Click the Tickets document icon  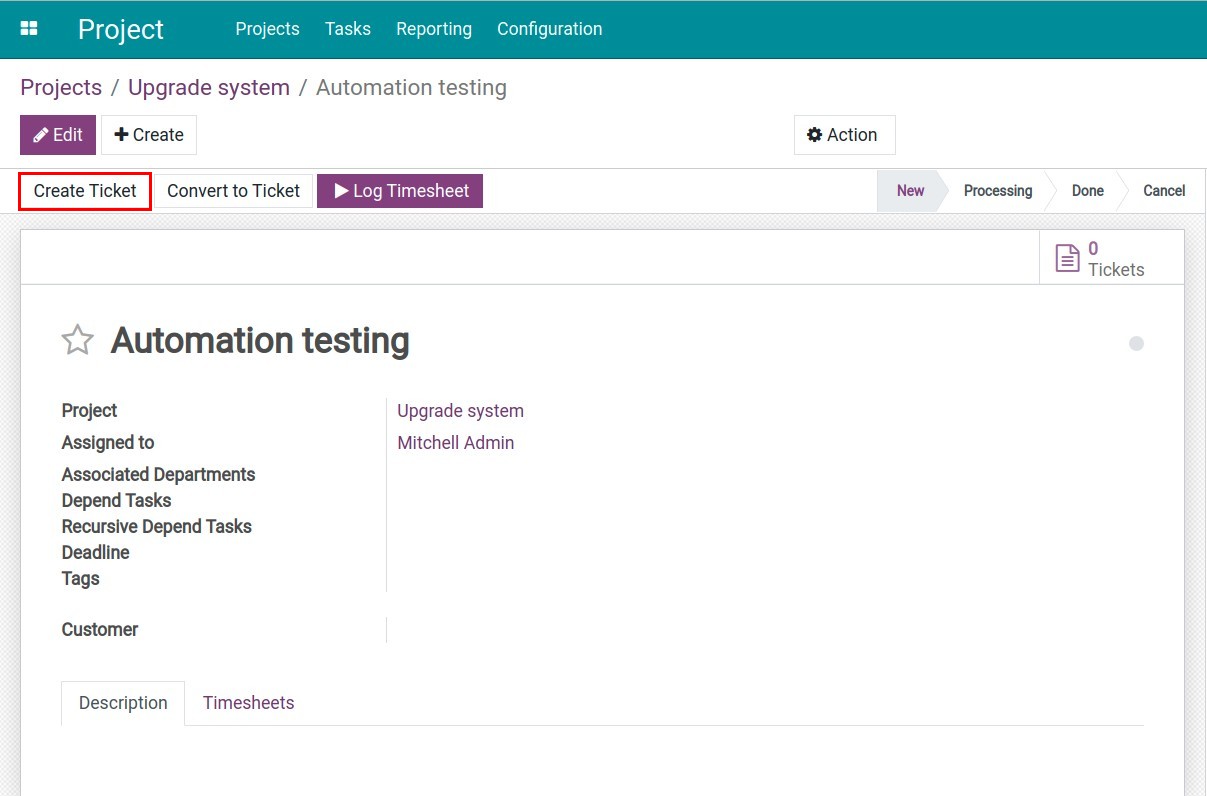tap(1067, 257)
